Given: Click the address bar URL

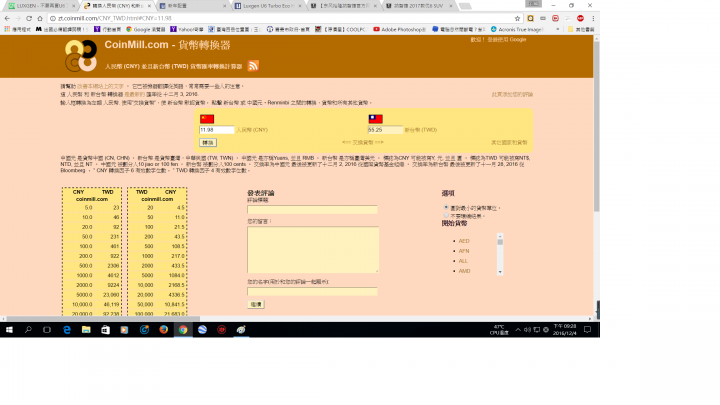Looking at the screenshot, I should point(115,18).
